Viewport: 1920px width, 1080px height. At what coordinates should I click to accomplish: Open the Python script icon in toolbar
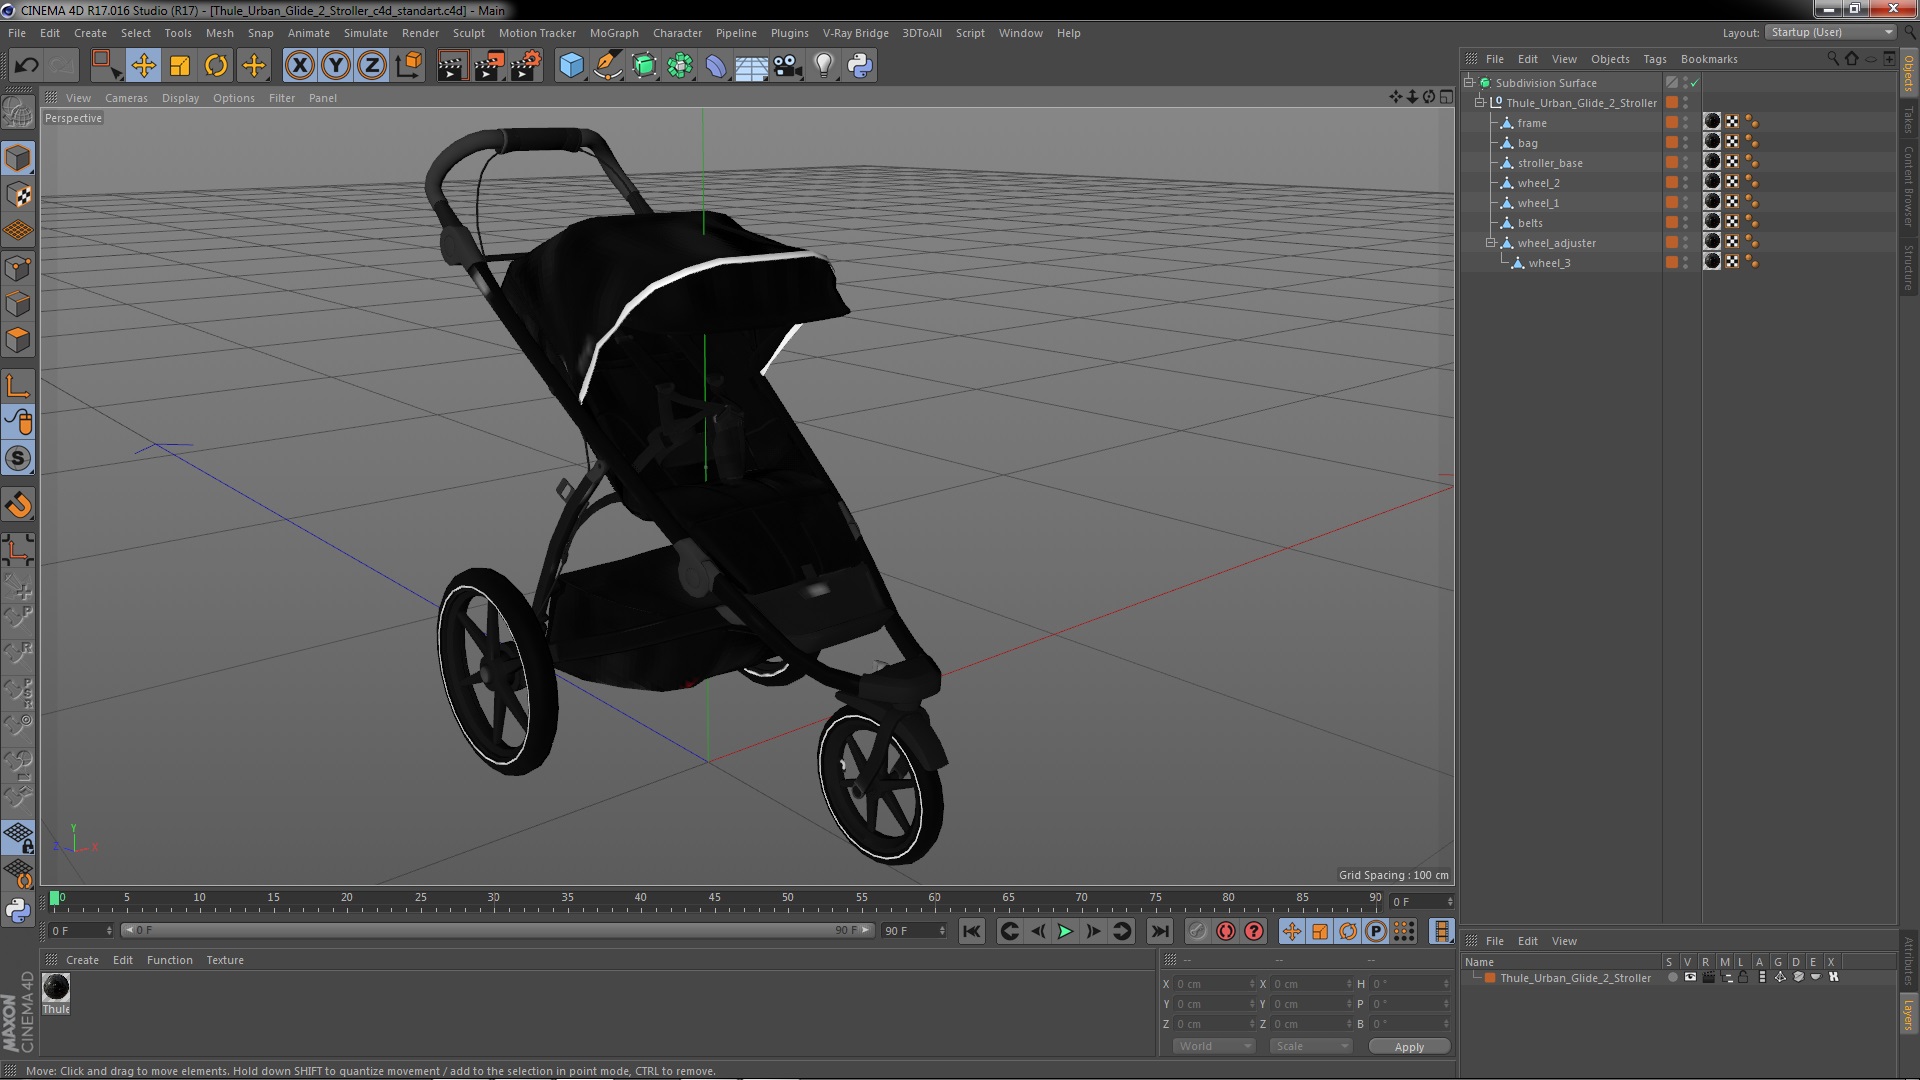tap(860, 66)
